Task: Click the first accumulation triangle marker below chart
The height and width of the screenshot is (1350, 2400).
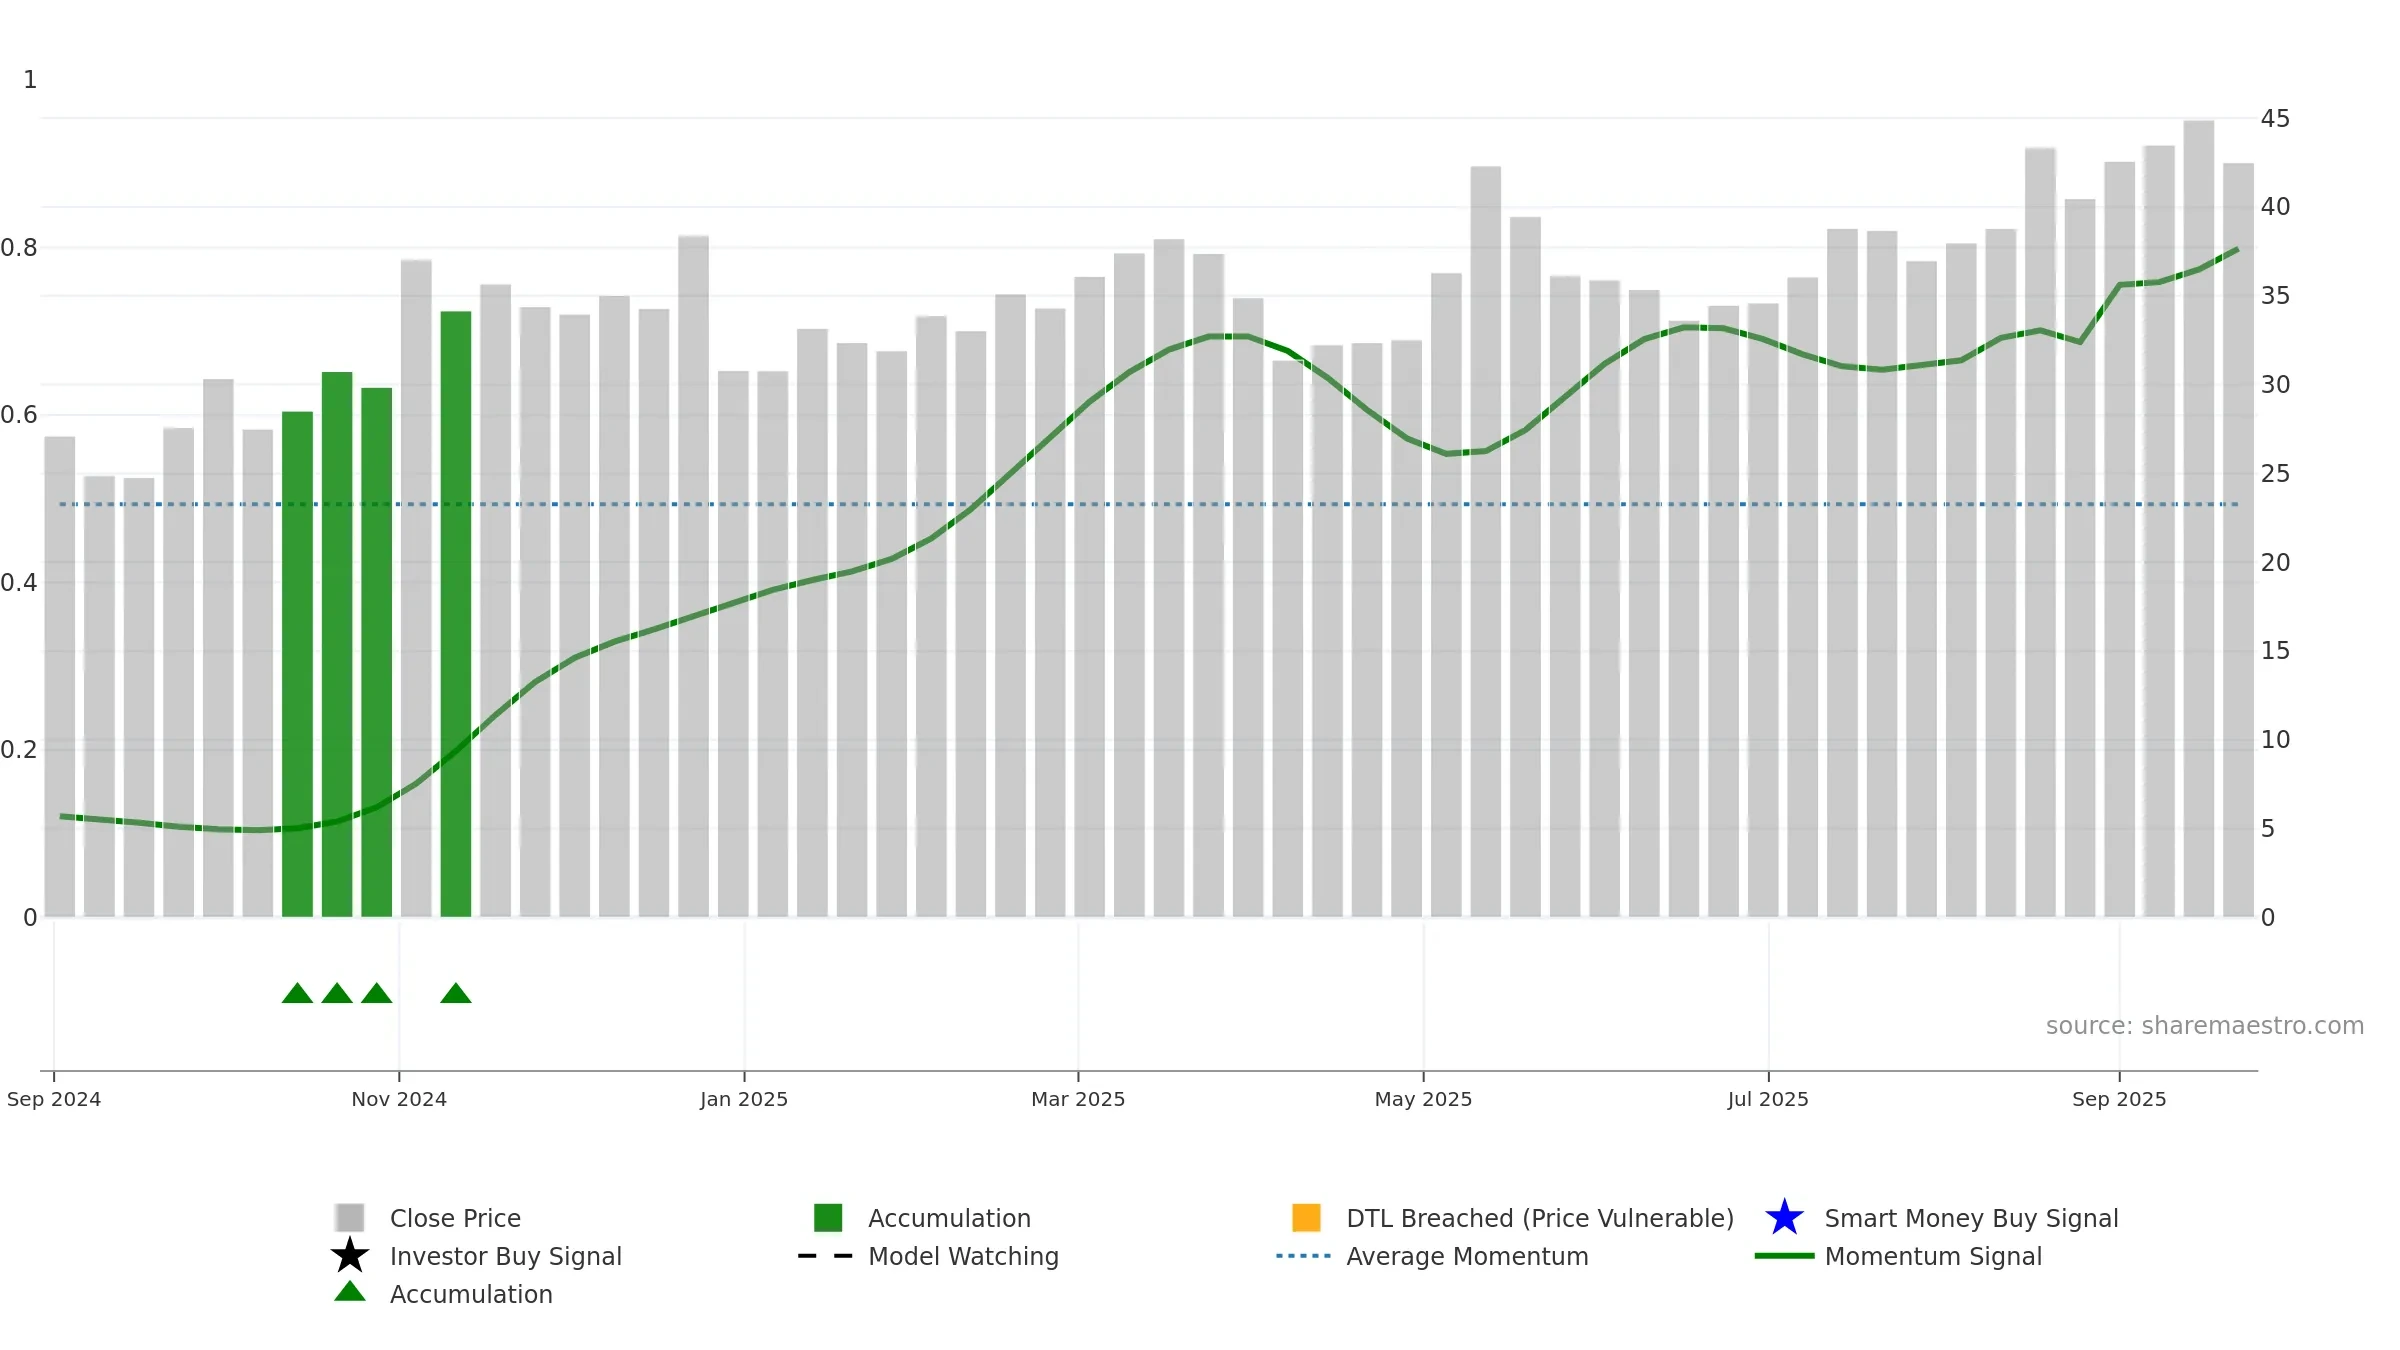Action: (x=297, y=993)
